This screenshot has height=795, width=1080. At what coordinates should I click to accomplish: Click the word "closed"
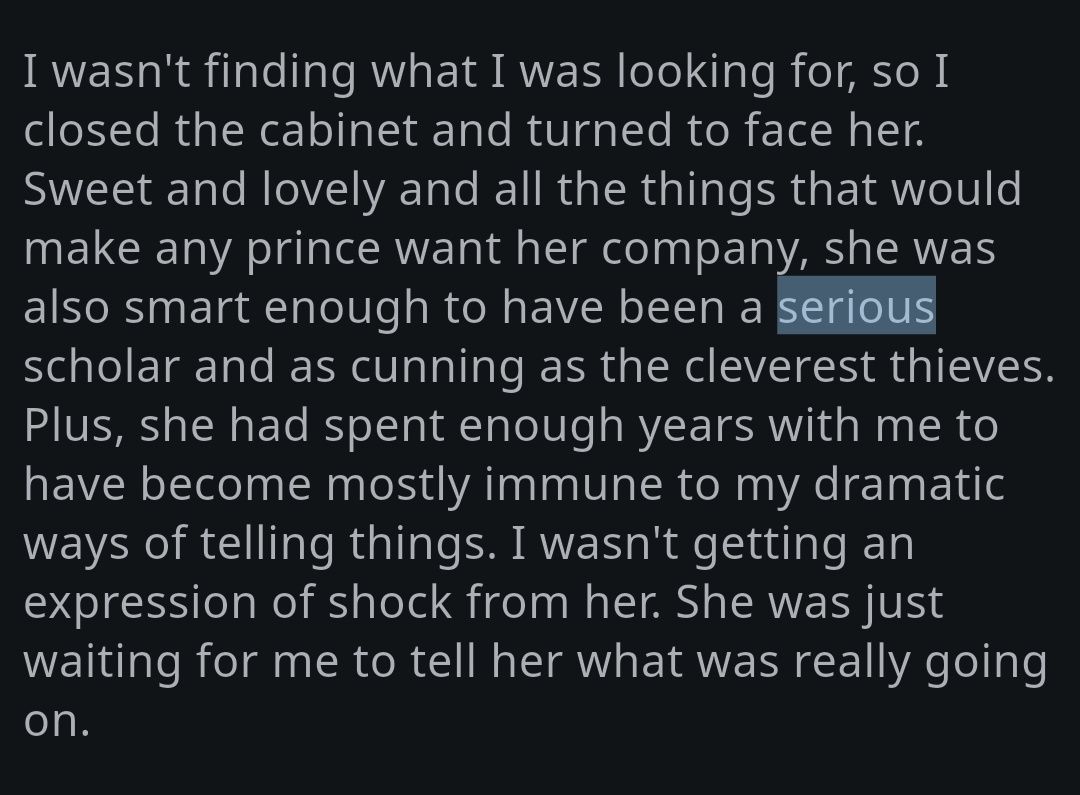[x=90, y=131]
